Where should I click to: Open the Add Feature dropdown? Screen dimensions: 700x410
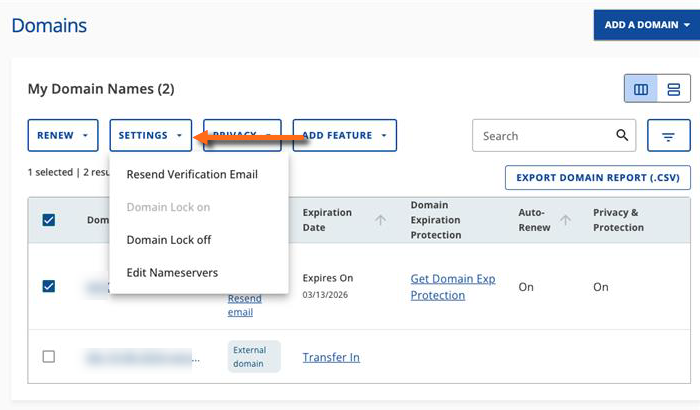(344, 135)
